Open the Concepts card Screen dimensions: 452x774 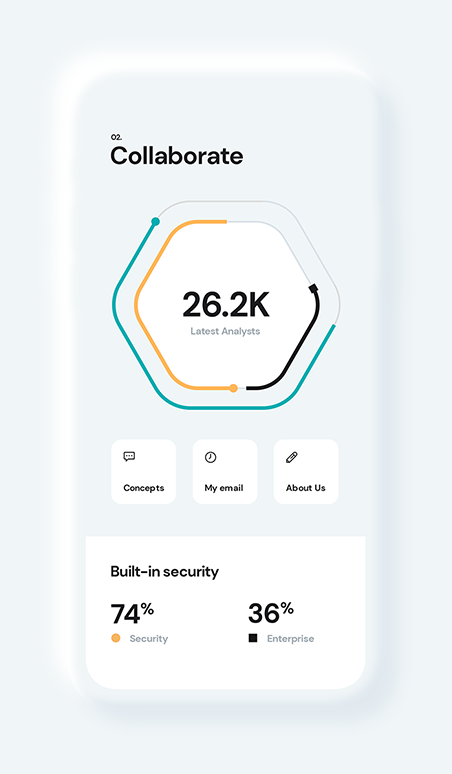click(x=144, y=471)
